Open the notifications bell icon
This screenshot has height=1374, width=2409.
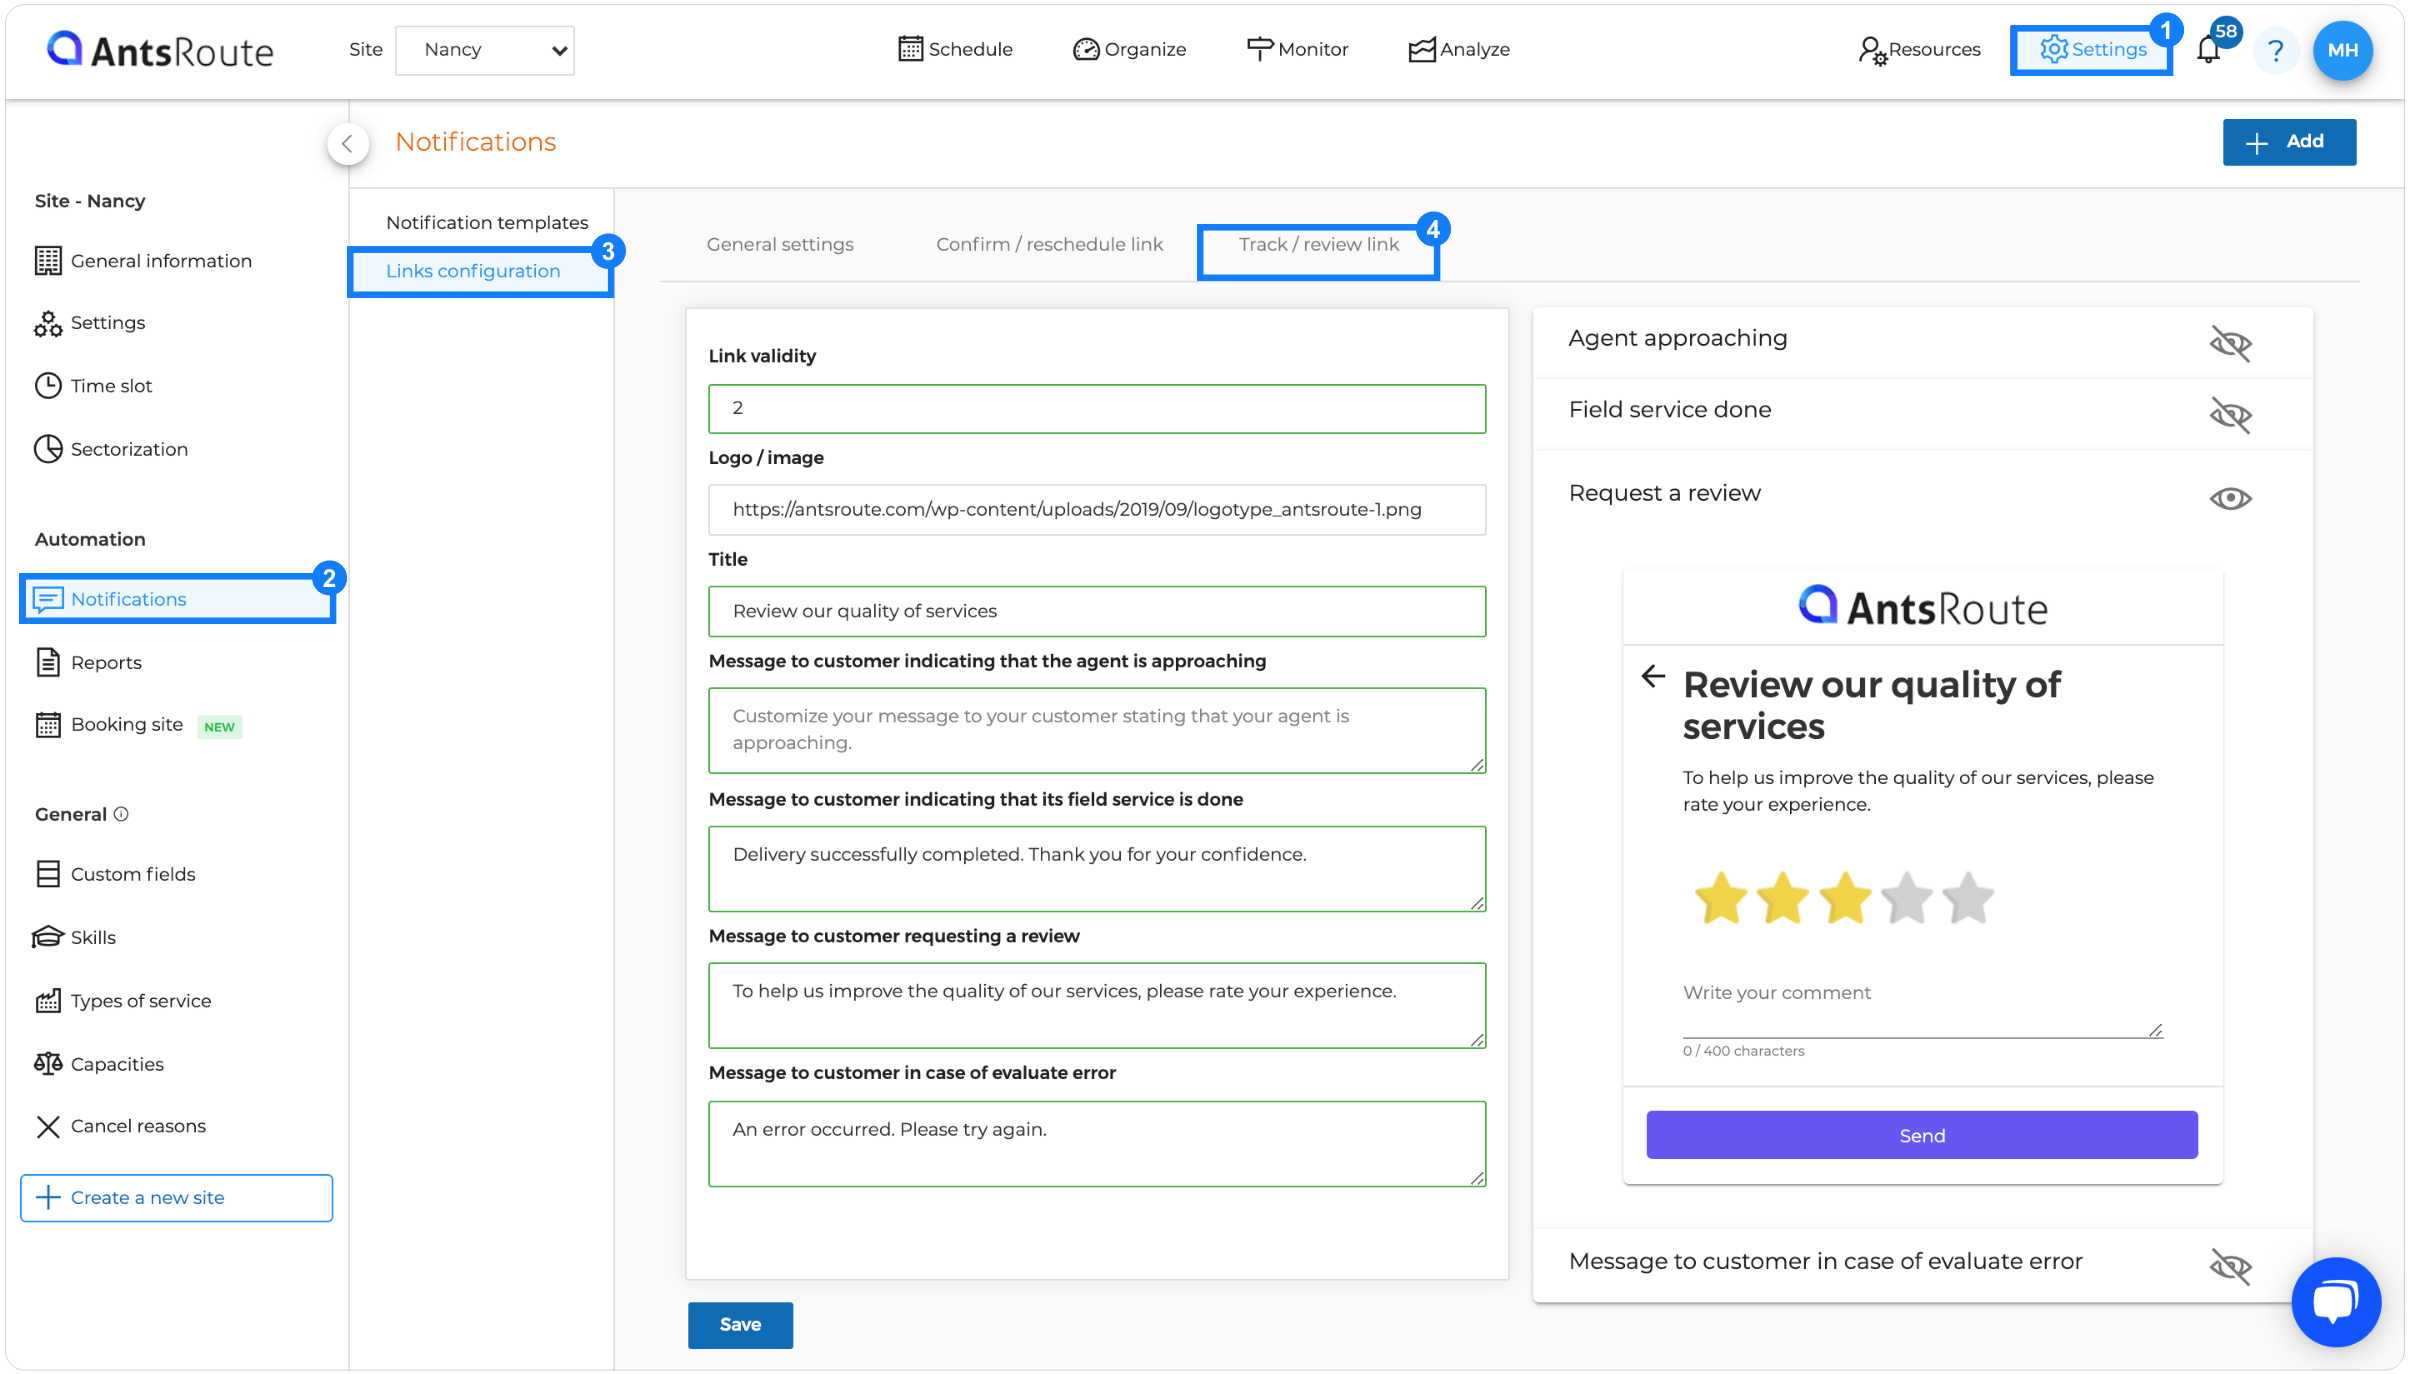tap(2208, 49)
